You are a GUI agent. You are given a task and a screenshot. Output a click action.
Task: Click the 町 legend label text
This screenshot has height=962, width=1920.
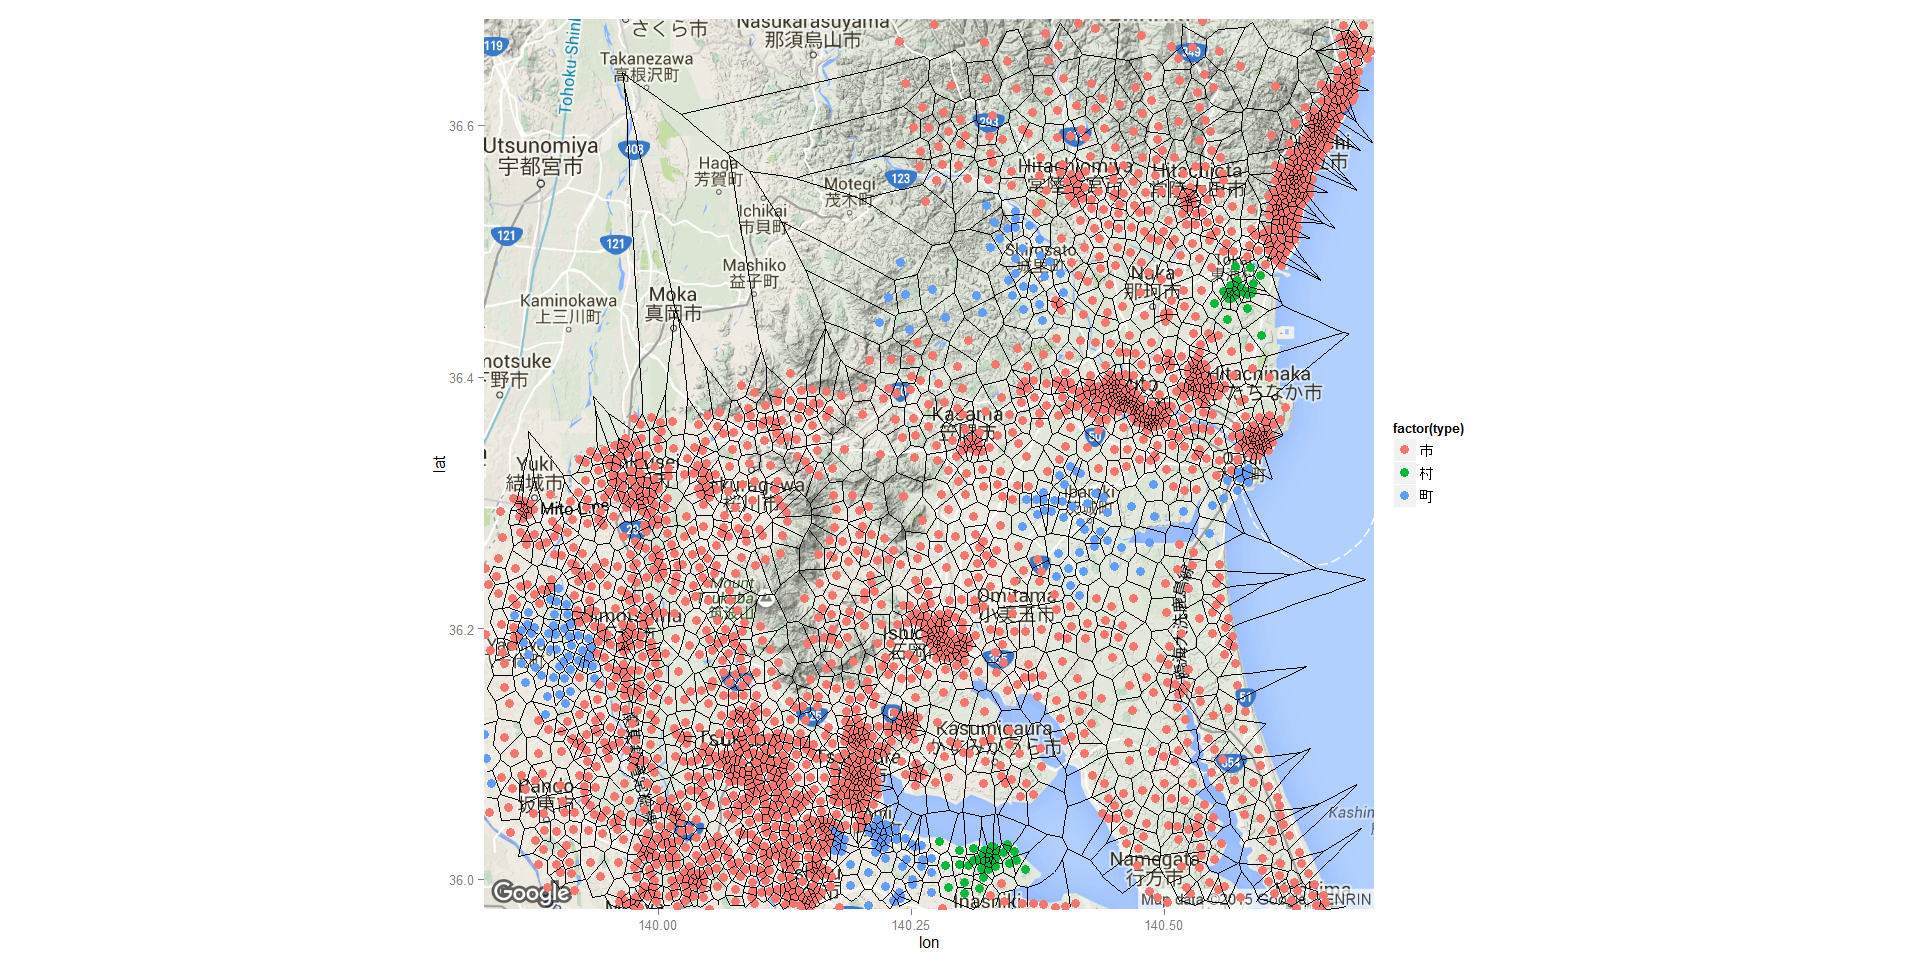(1426, 496)
